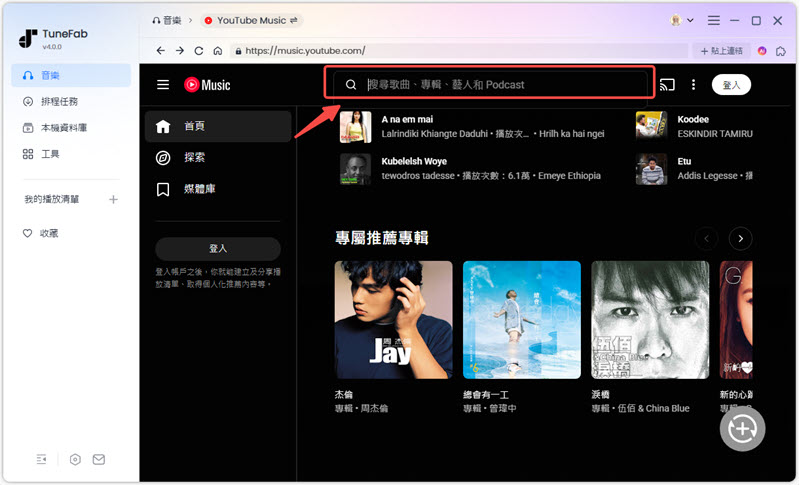Click artist Lalrindiki Khiangte Daduhi
The height and width of the screenshot is (485, 800).
(x=435, y=134)
